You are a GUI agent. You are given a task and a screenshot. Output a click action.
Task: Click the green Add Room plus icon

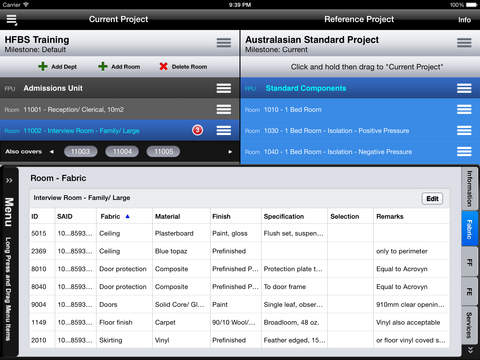(103, 66)
